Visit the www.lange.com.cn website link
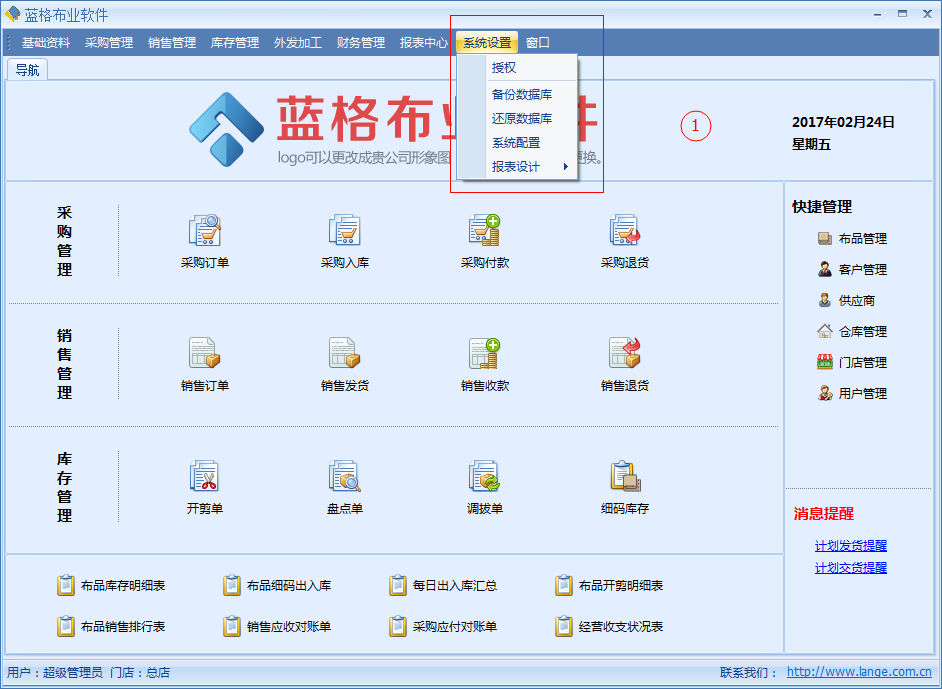This screenshot has width=942, height=689. coord(859,673)
